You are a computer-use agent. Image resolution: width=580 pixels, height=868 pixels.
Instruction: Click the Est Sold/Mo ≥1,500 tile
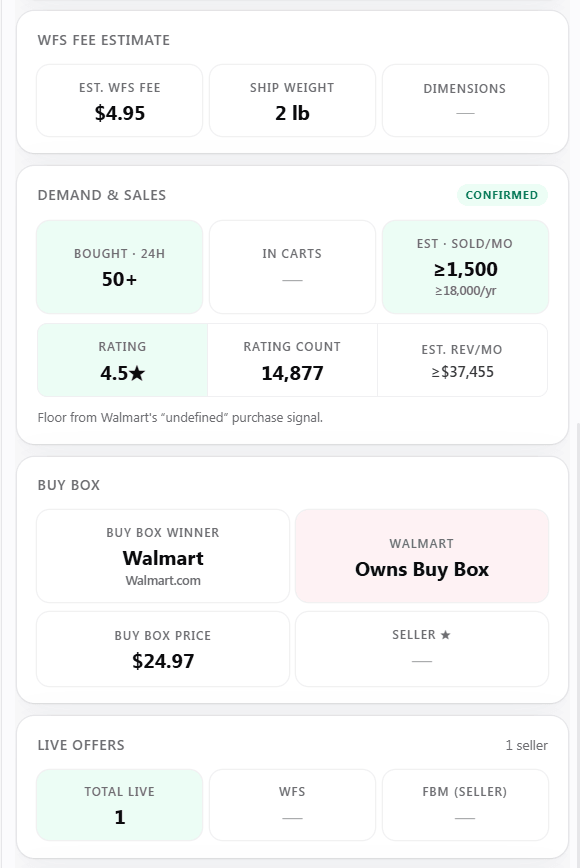coord(465,267)
